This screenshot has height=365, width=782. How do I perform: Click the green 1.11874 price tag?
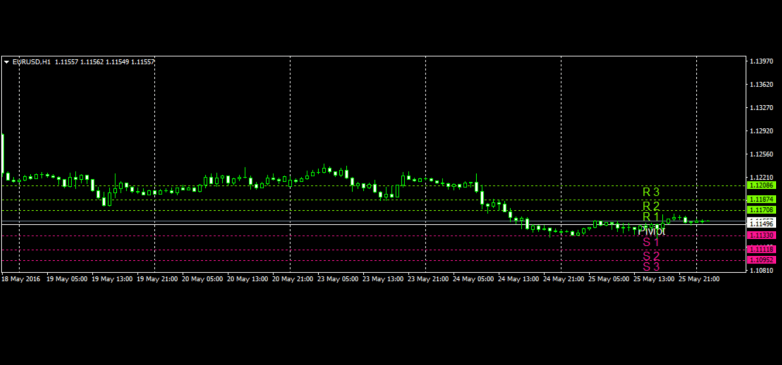(762, 199)
